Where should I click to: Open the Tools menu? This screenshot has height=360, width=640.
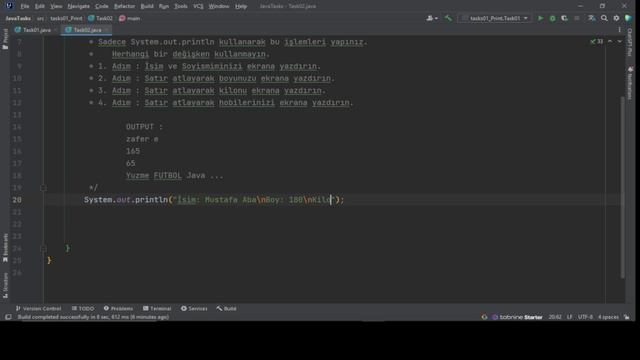(180, 6)
